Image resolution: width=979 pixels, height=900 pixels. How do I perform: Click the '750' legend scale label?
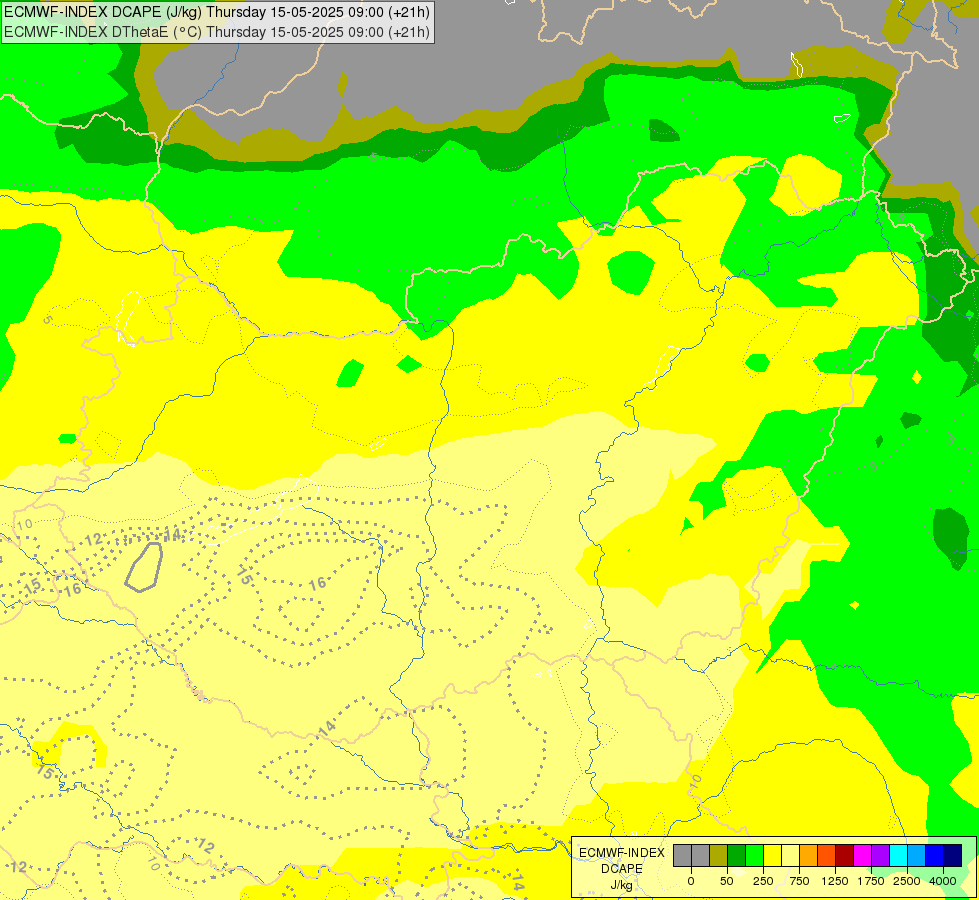click(799, 881)
